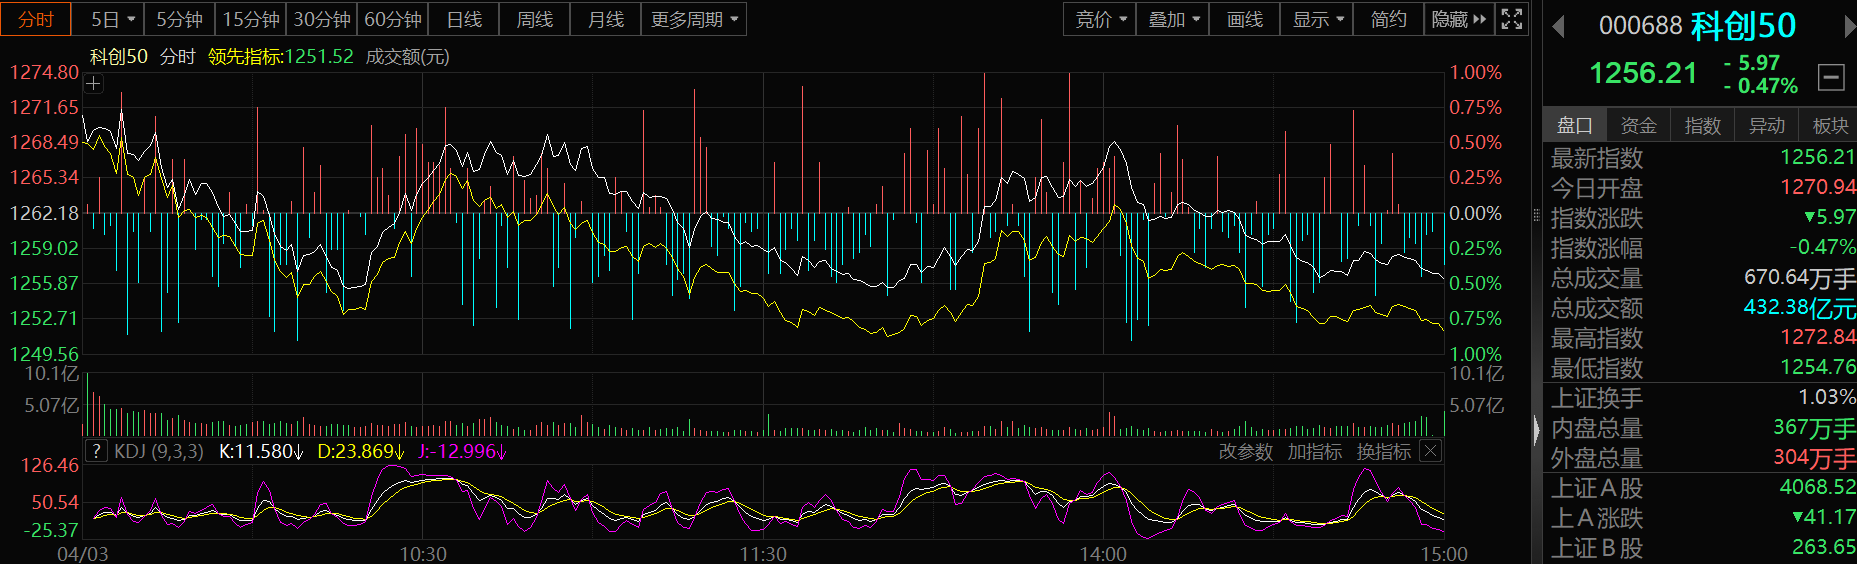
Task: Toggle 简约 simplified view mode
Action: pyautogui.click(x=1388, y=19)
